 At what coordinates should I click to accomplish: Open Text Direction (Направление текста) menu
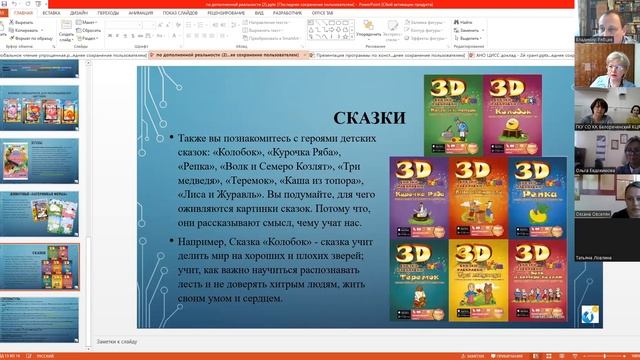[x=266, y=22]
